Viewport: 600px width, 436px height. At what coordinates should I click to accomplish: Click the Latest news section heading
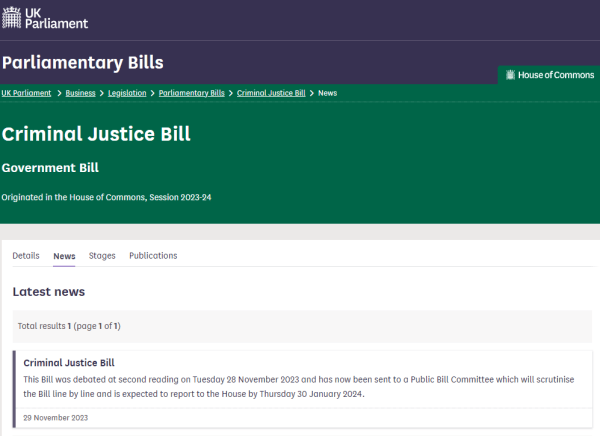49,292
